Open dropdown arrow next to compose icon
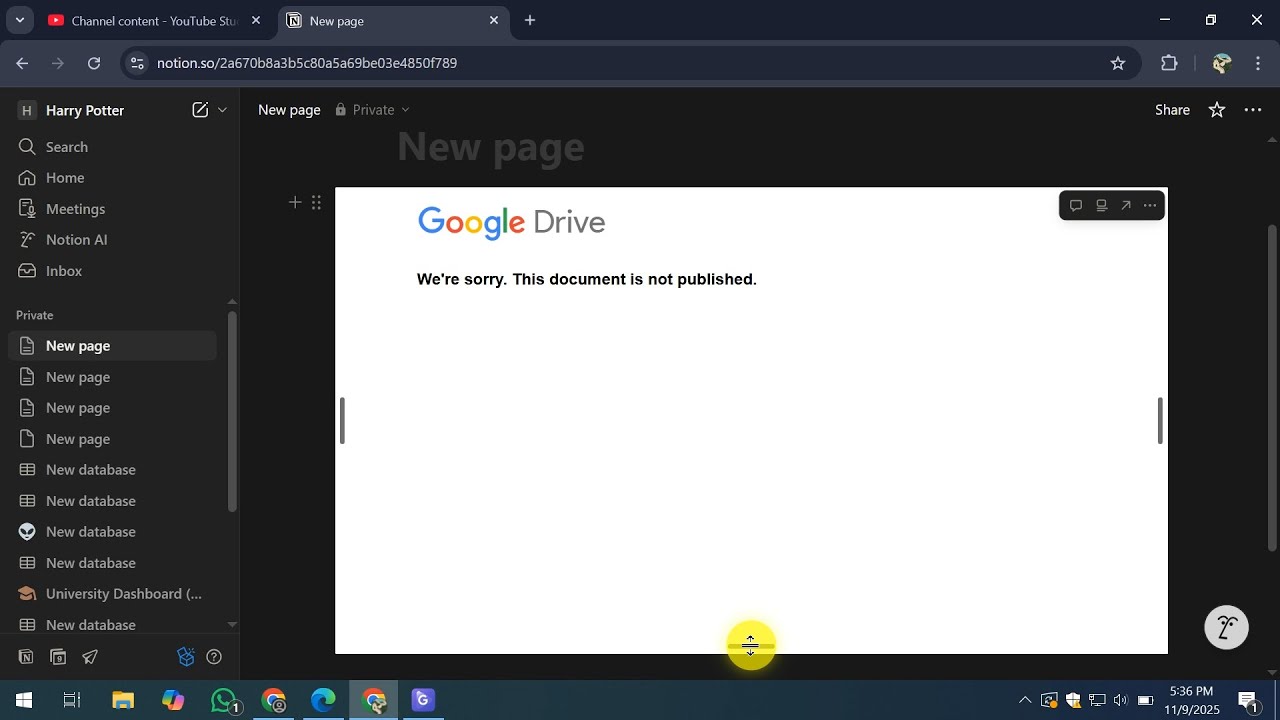The height and width of the screenshot is (720, 1280). point(222,110)
